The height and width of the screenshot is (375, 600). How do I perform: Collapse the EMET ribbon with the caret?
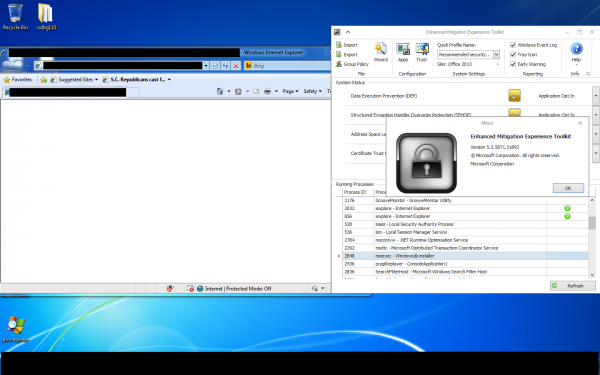(x=348, y=32)
